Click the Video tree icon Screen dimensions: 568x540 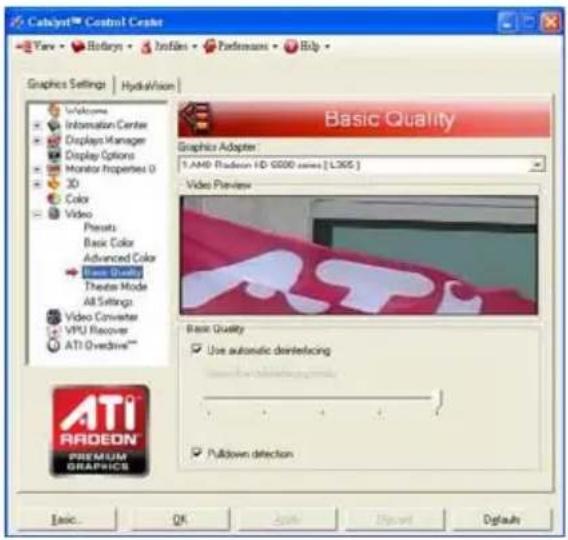(54, 213)
